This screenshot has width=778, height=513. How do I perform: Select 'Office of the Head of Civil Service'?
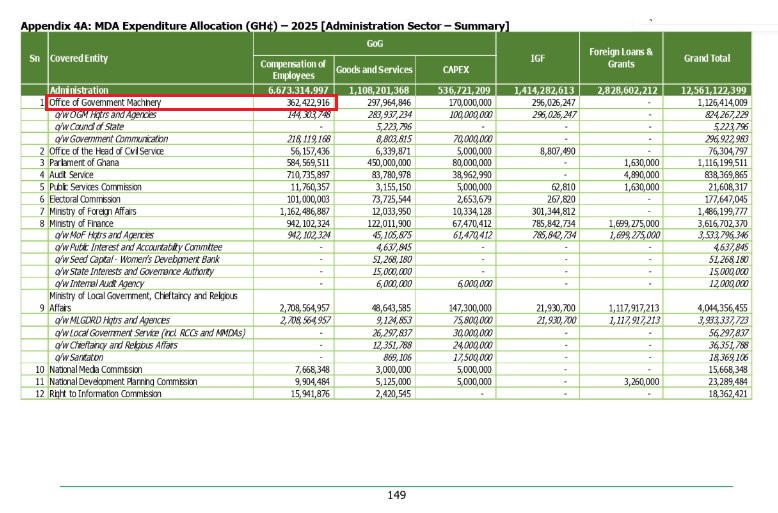[x=106, y=151]
